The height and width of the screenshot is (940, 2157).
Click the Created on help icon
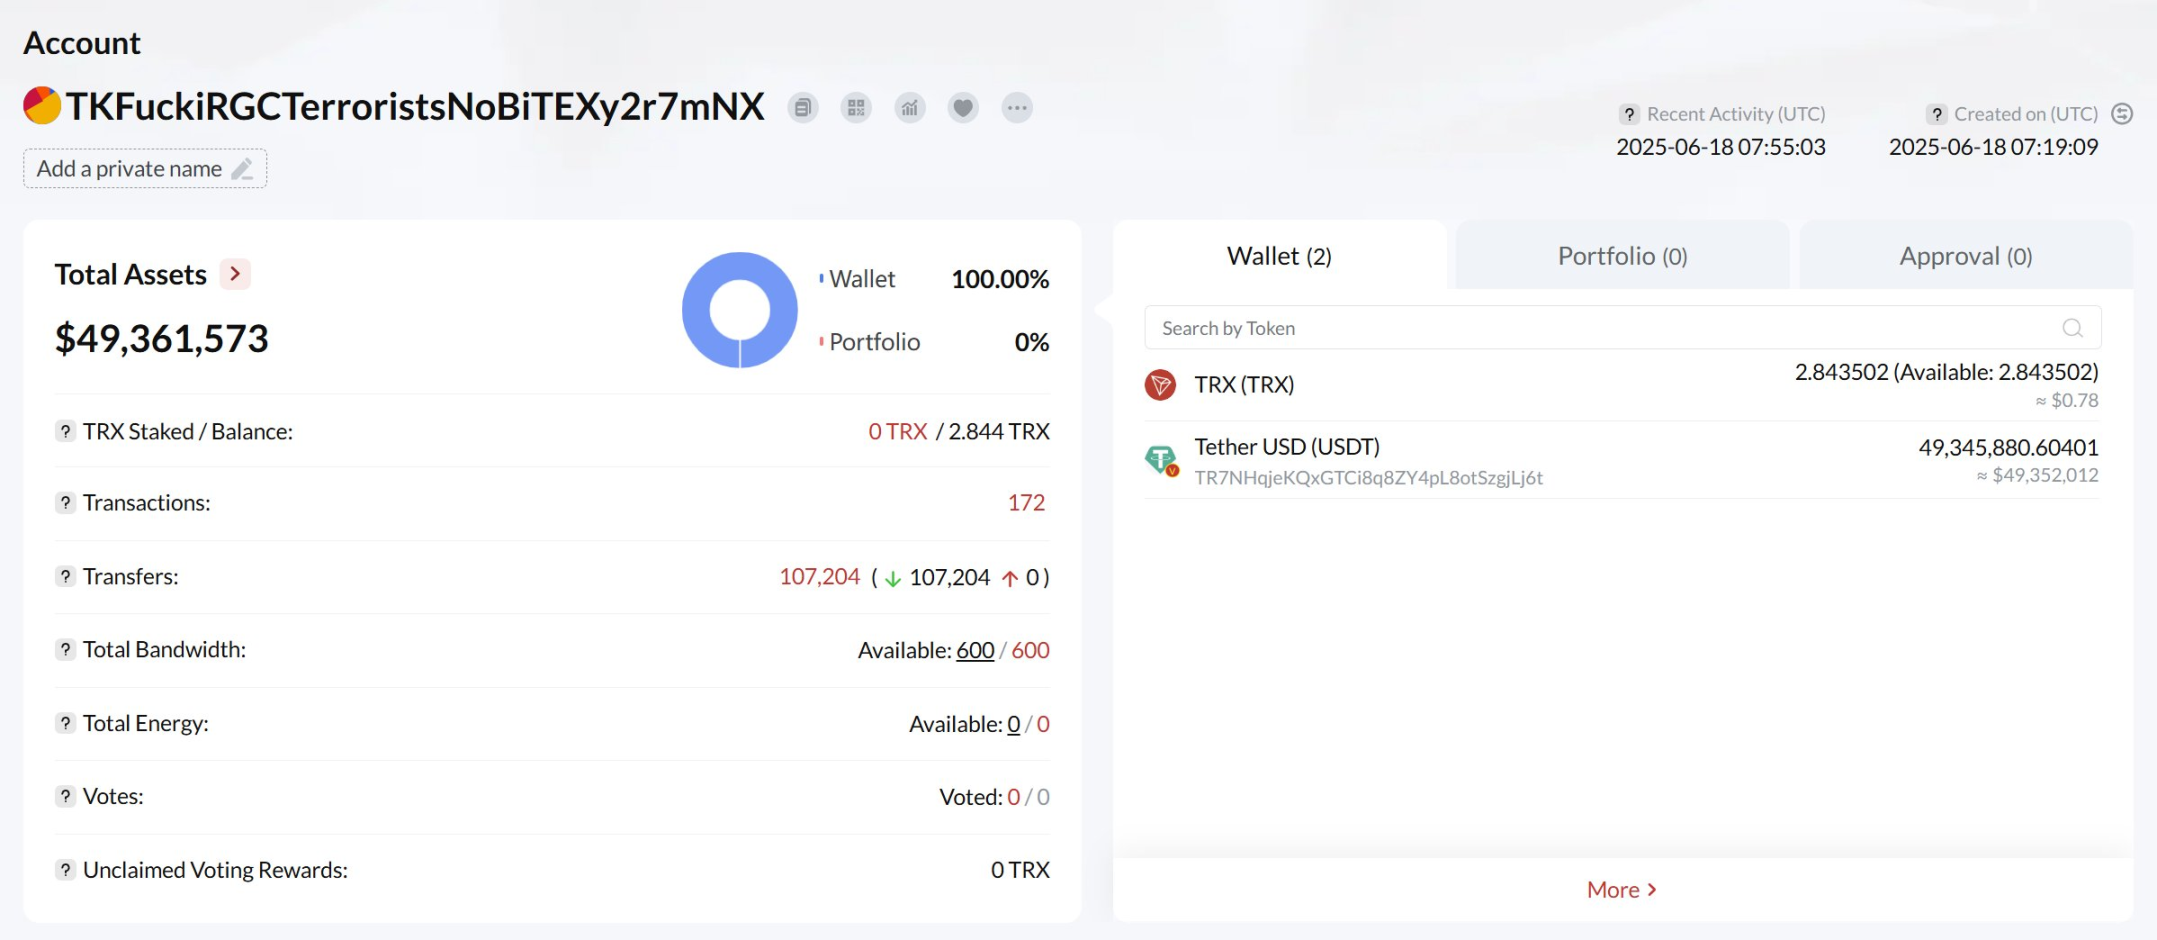tap(1937, 114)
